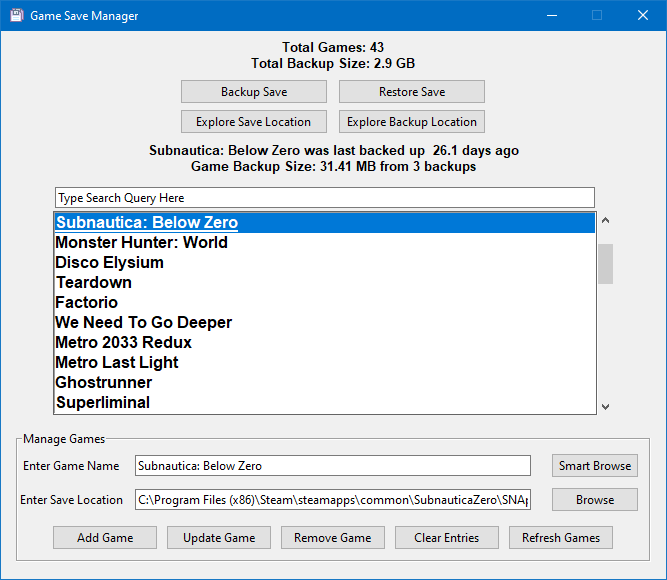Select Subnautica: Below Zero in the list

point(325,223)
